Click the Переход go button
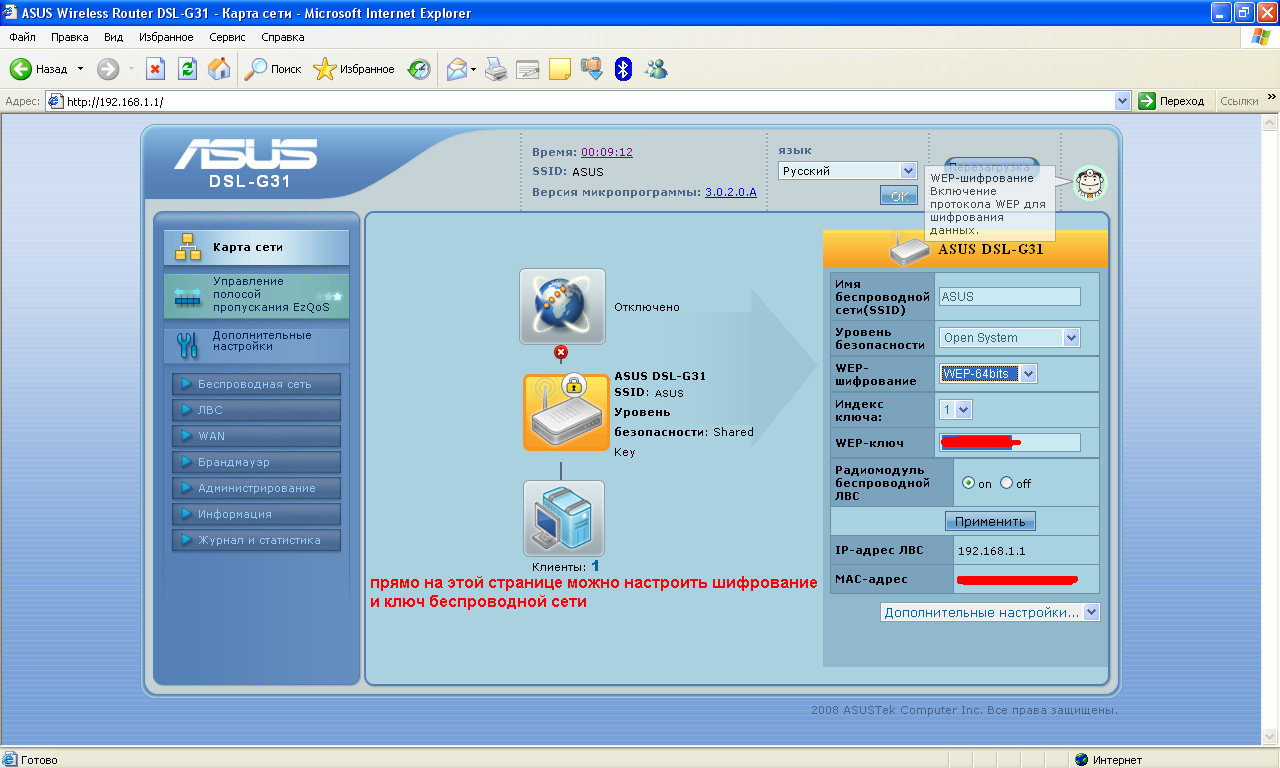The image size is (1280, 768). click(1173, 101)
